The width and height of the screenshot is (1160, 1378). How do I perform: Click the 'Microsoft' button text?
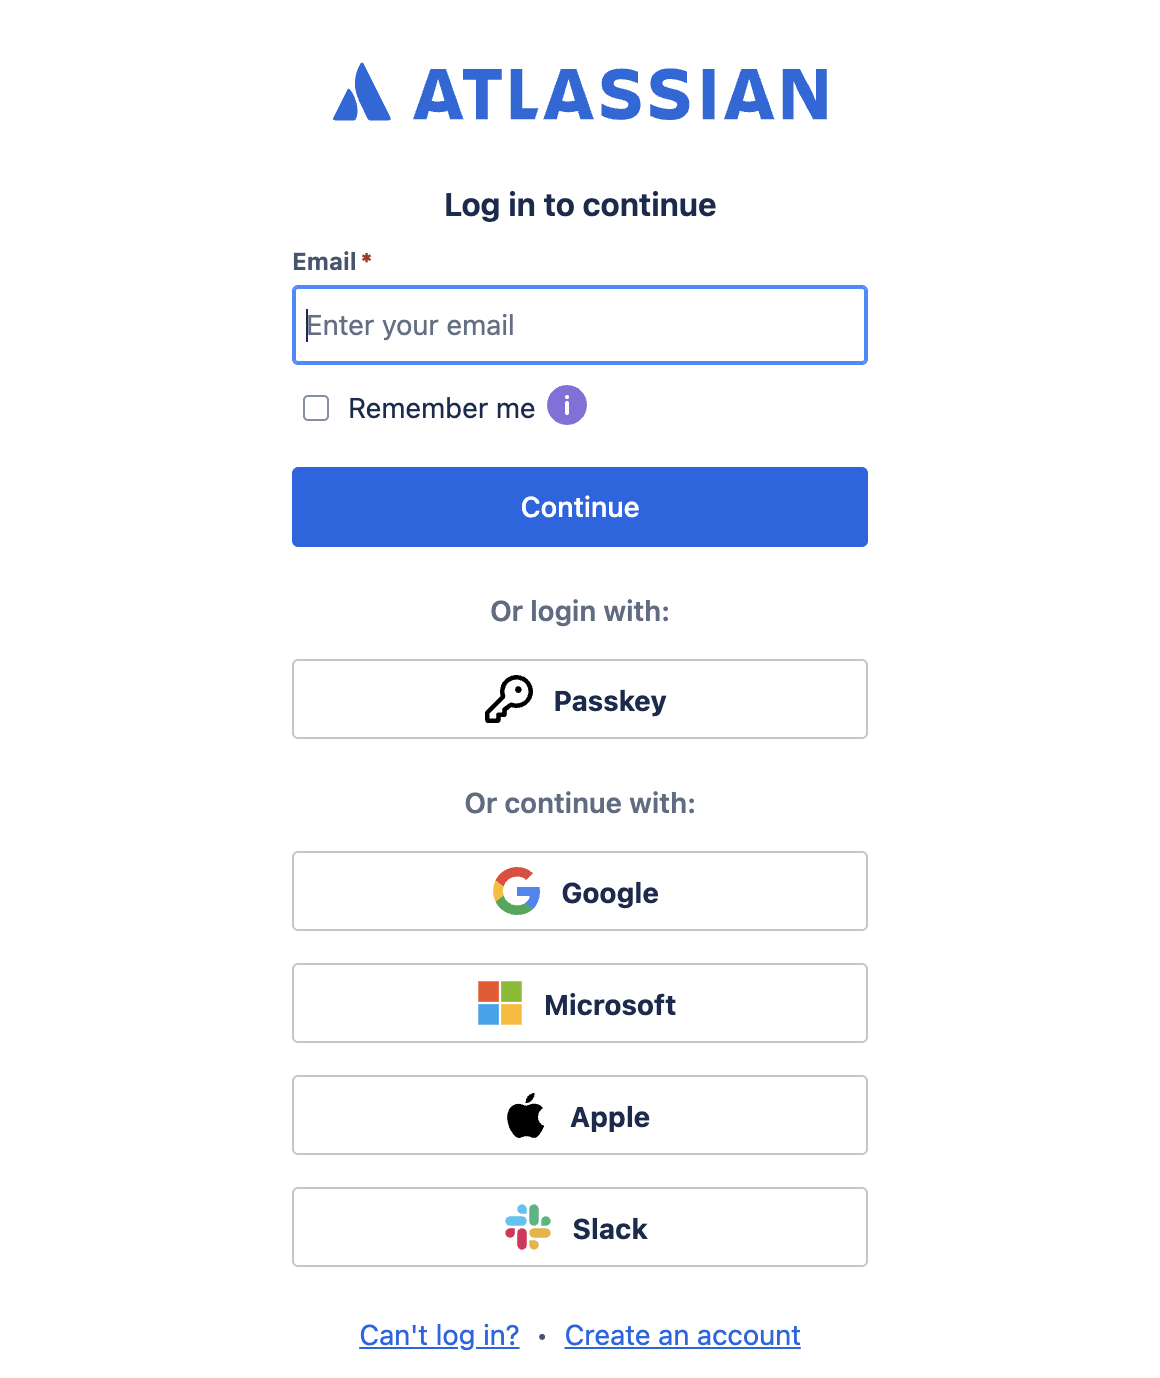pyautogui.click(x=610, y=1005)
